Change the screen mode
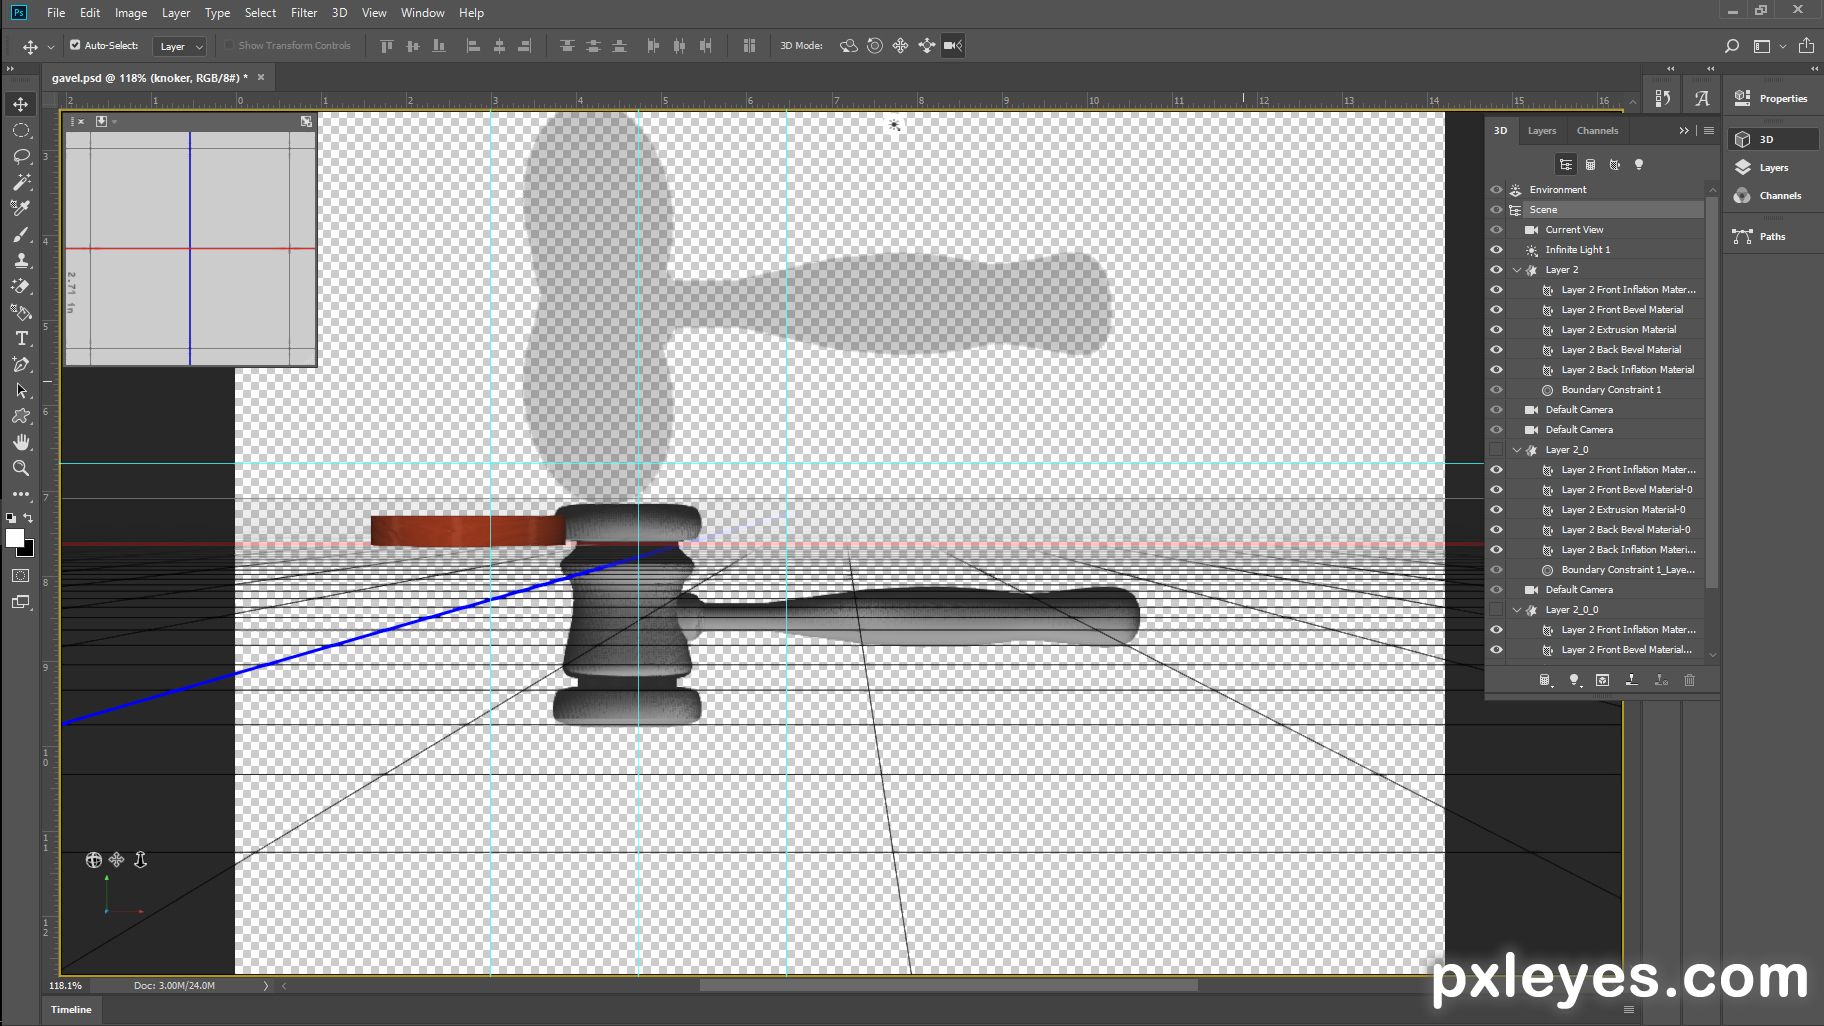 tap(21, 602)
